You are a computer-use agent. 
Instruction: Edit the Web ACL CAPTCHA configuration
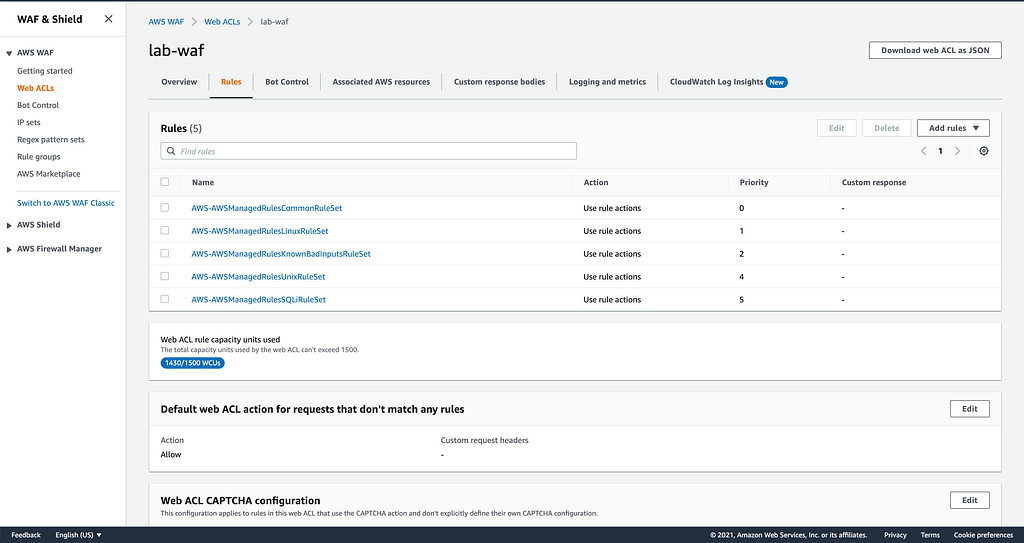point(970,500)
